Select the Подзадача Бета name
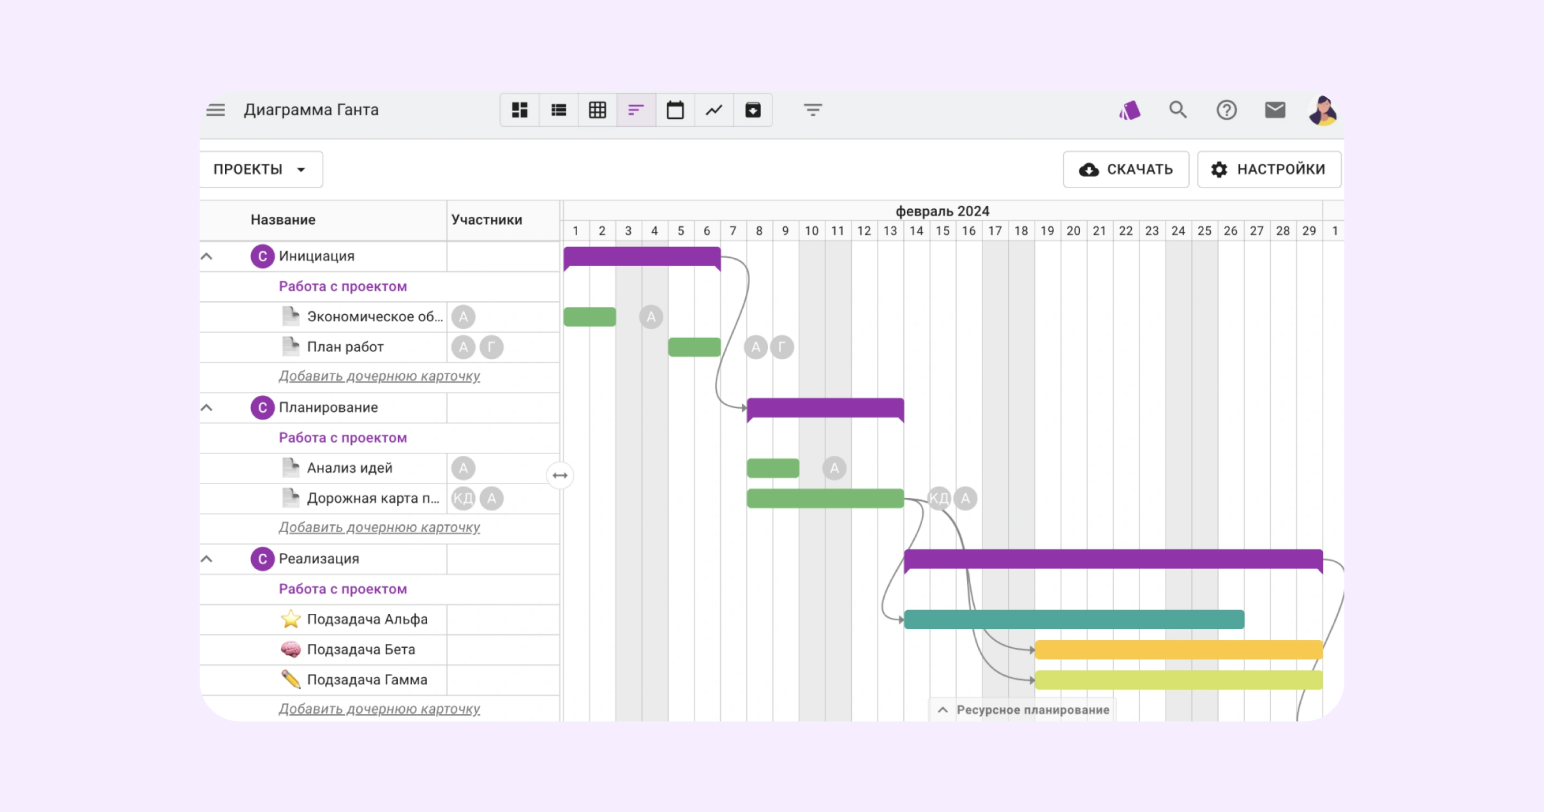1544x812 pixels. tap(361, 649)
